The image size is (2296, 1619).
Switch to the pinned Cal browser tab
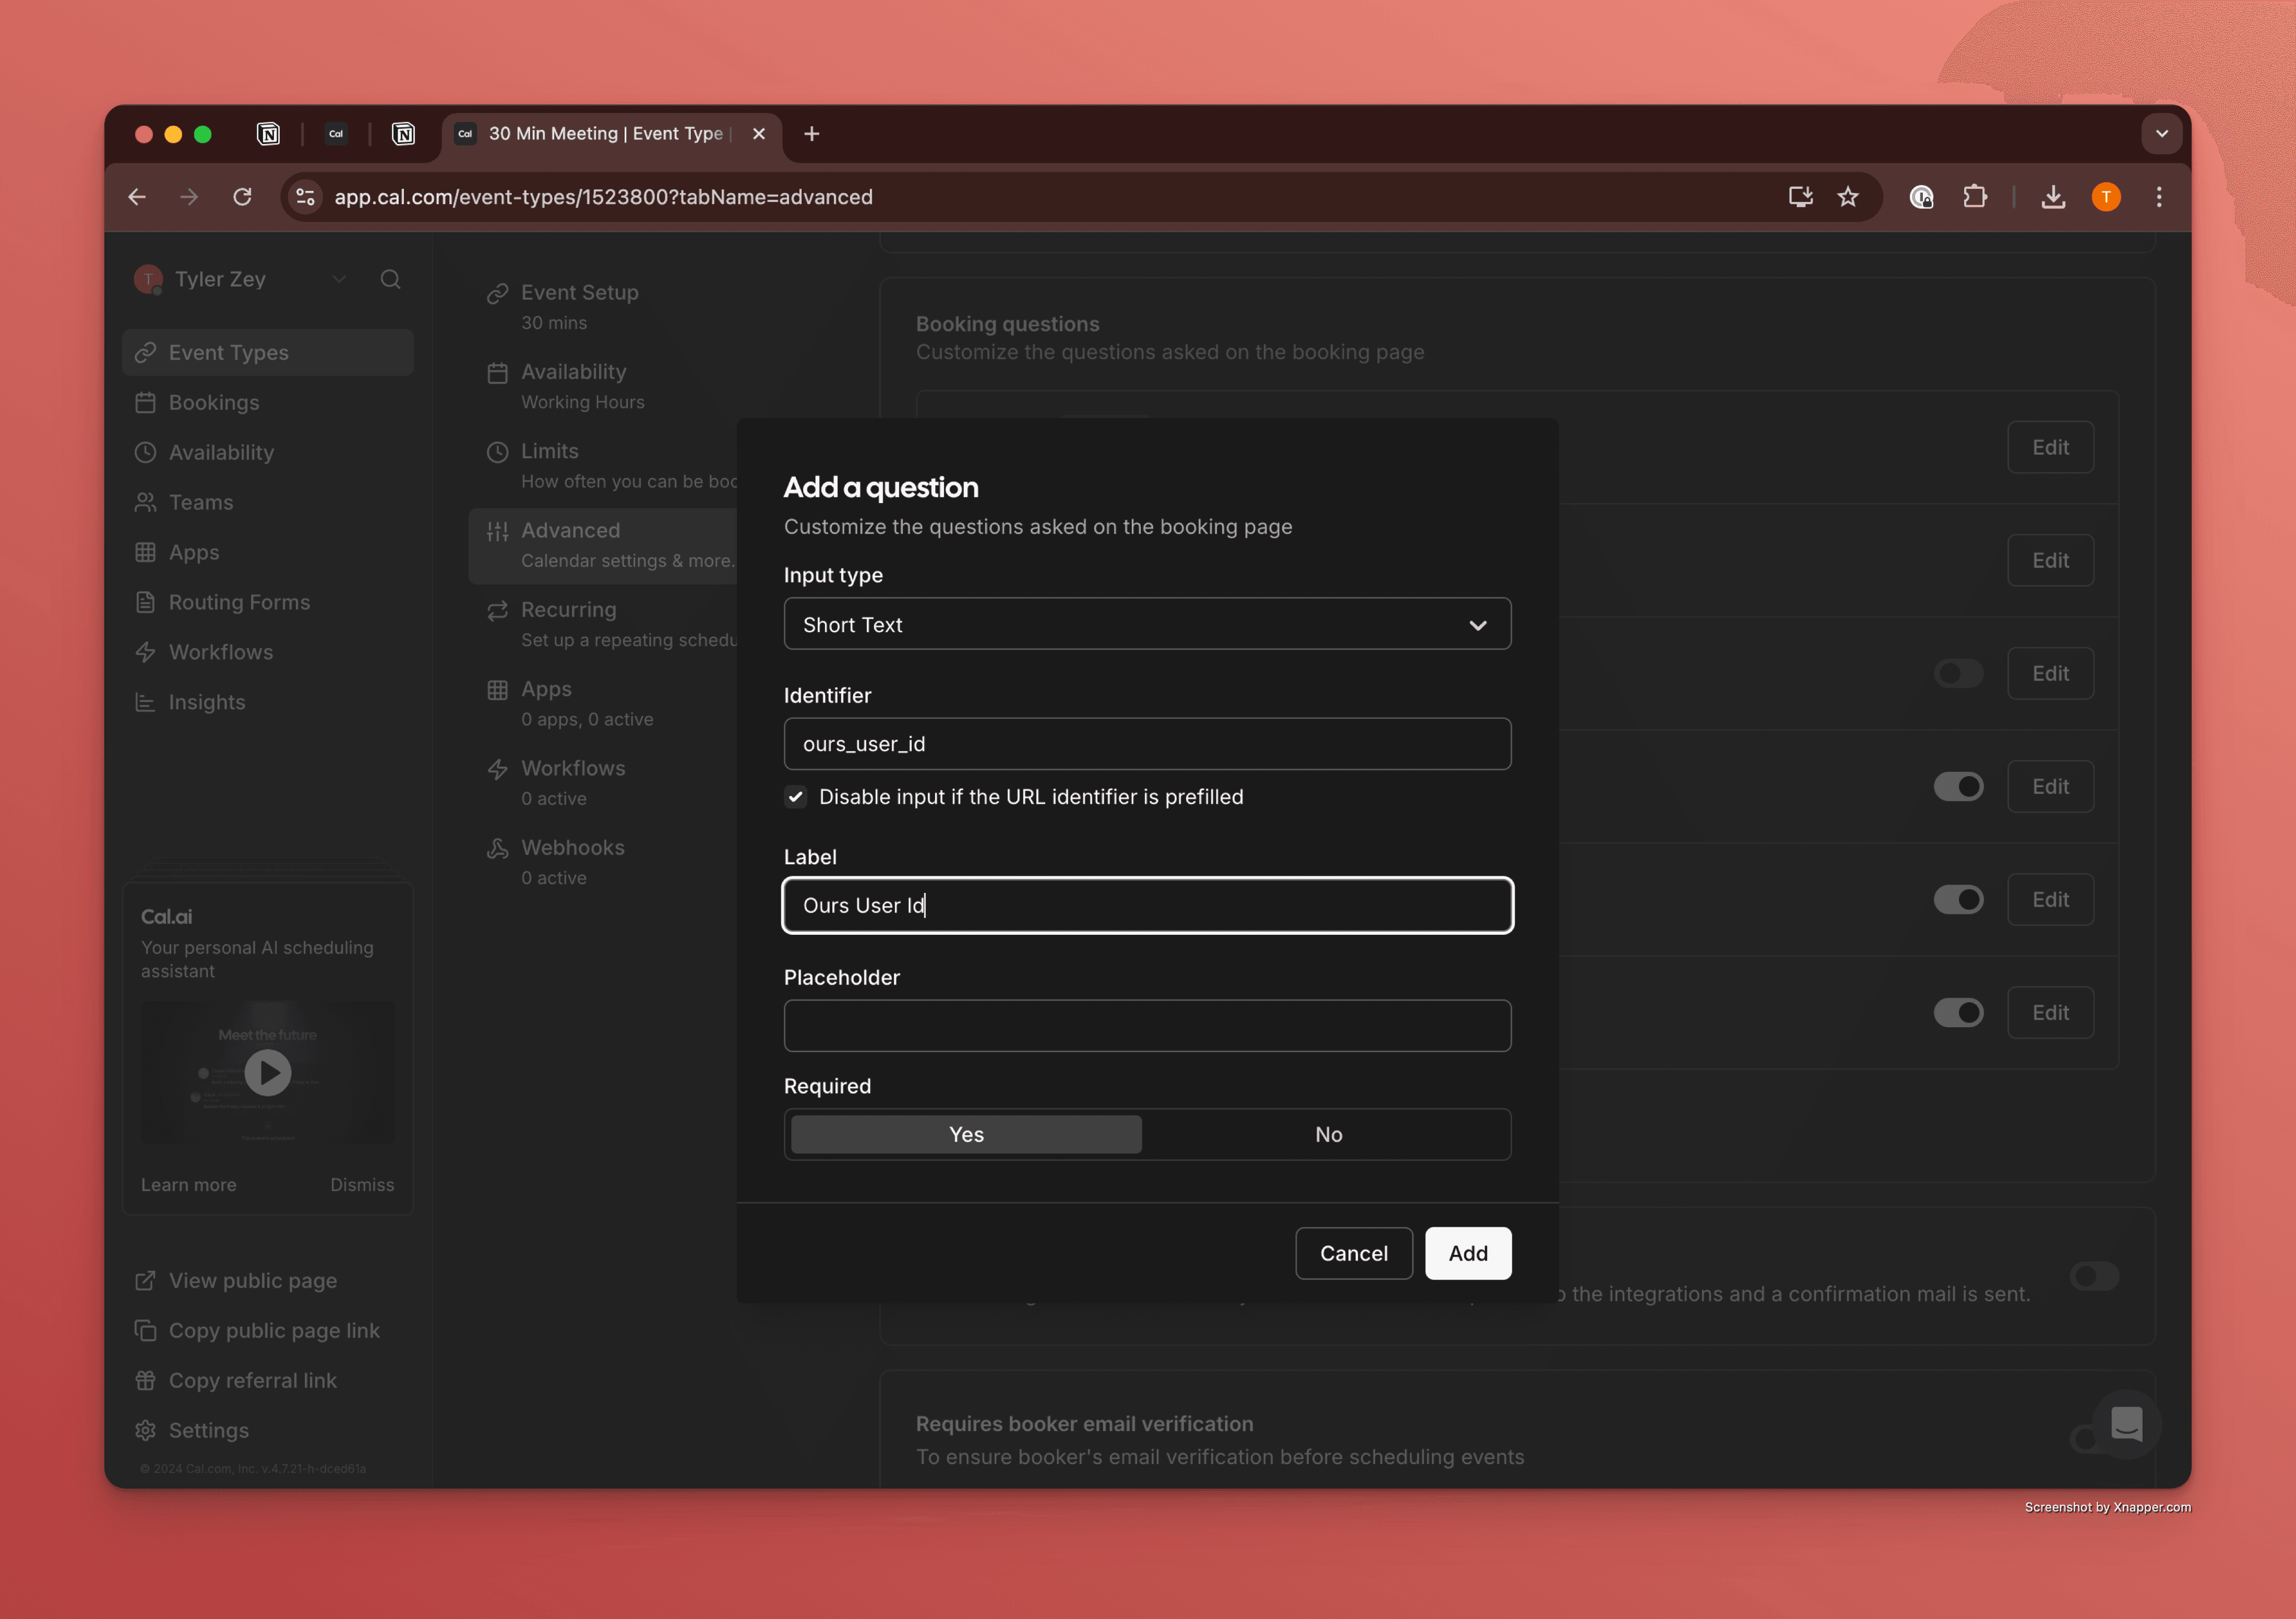click(336, 134)
